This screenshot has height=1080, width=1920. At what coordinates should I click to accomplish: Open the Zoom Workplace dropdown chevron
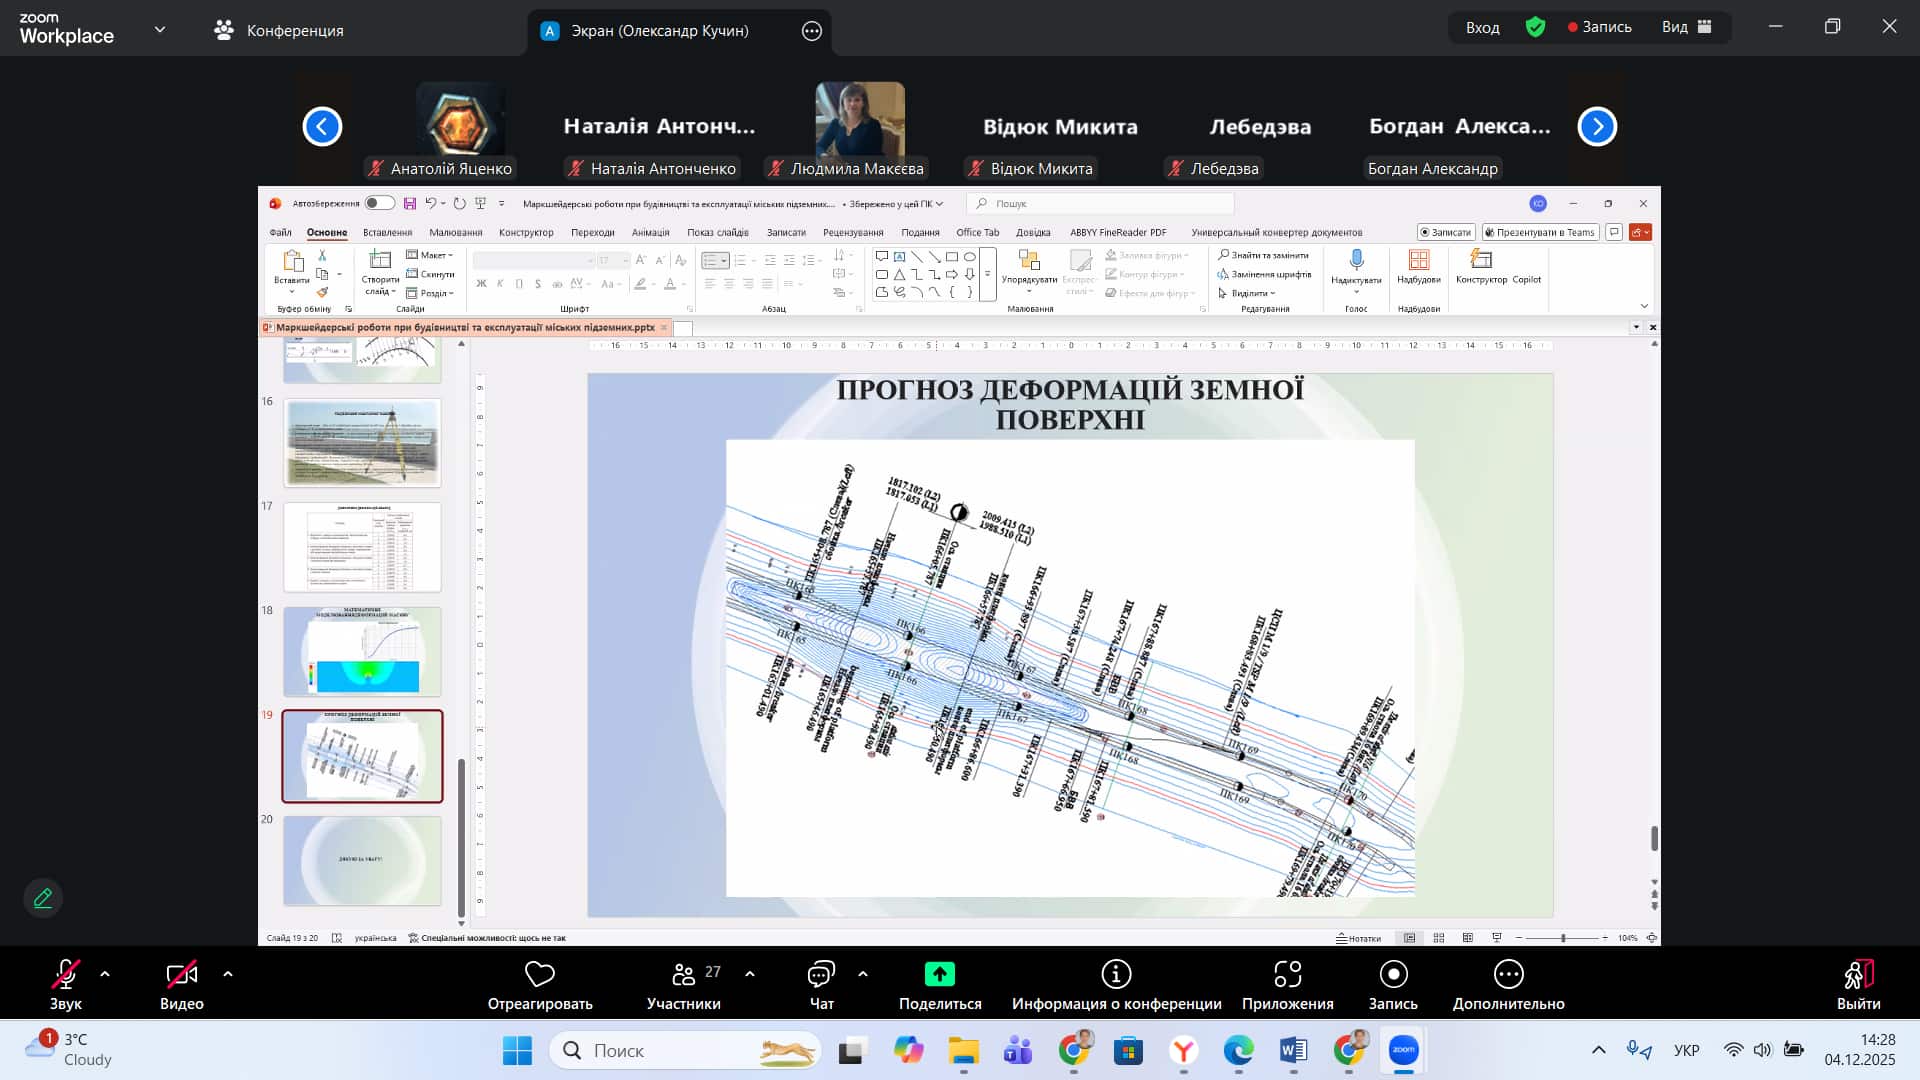160,30
